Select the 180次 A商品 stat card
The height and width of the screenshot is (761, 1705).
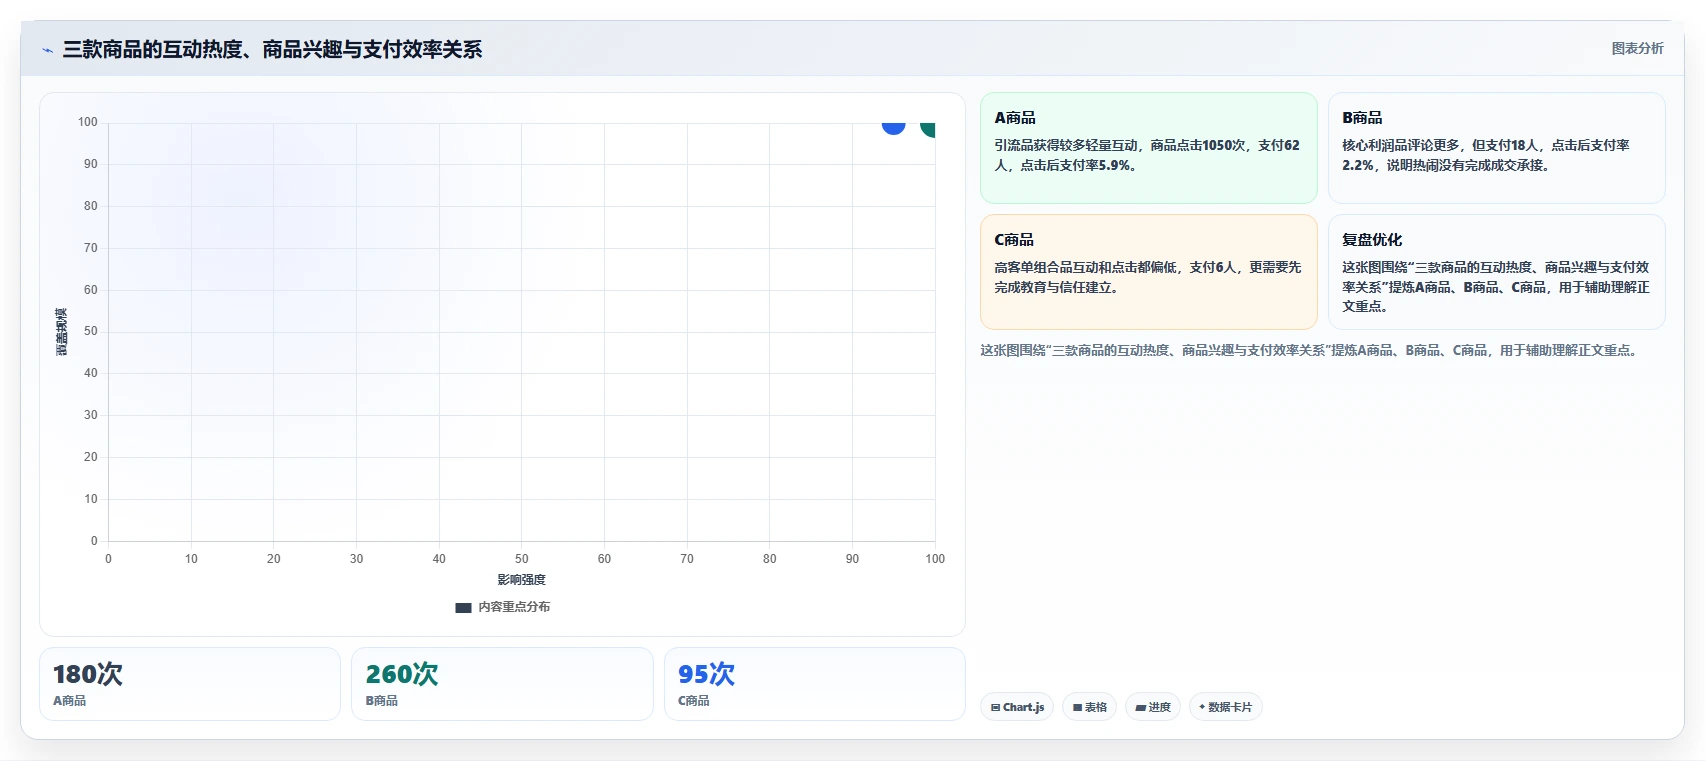(x=190, y=684)
